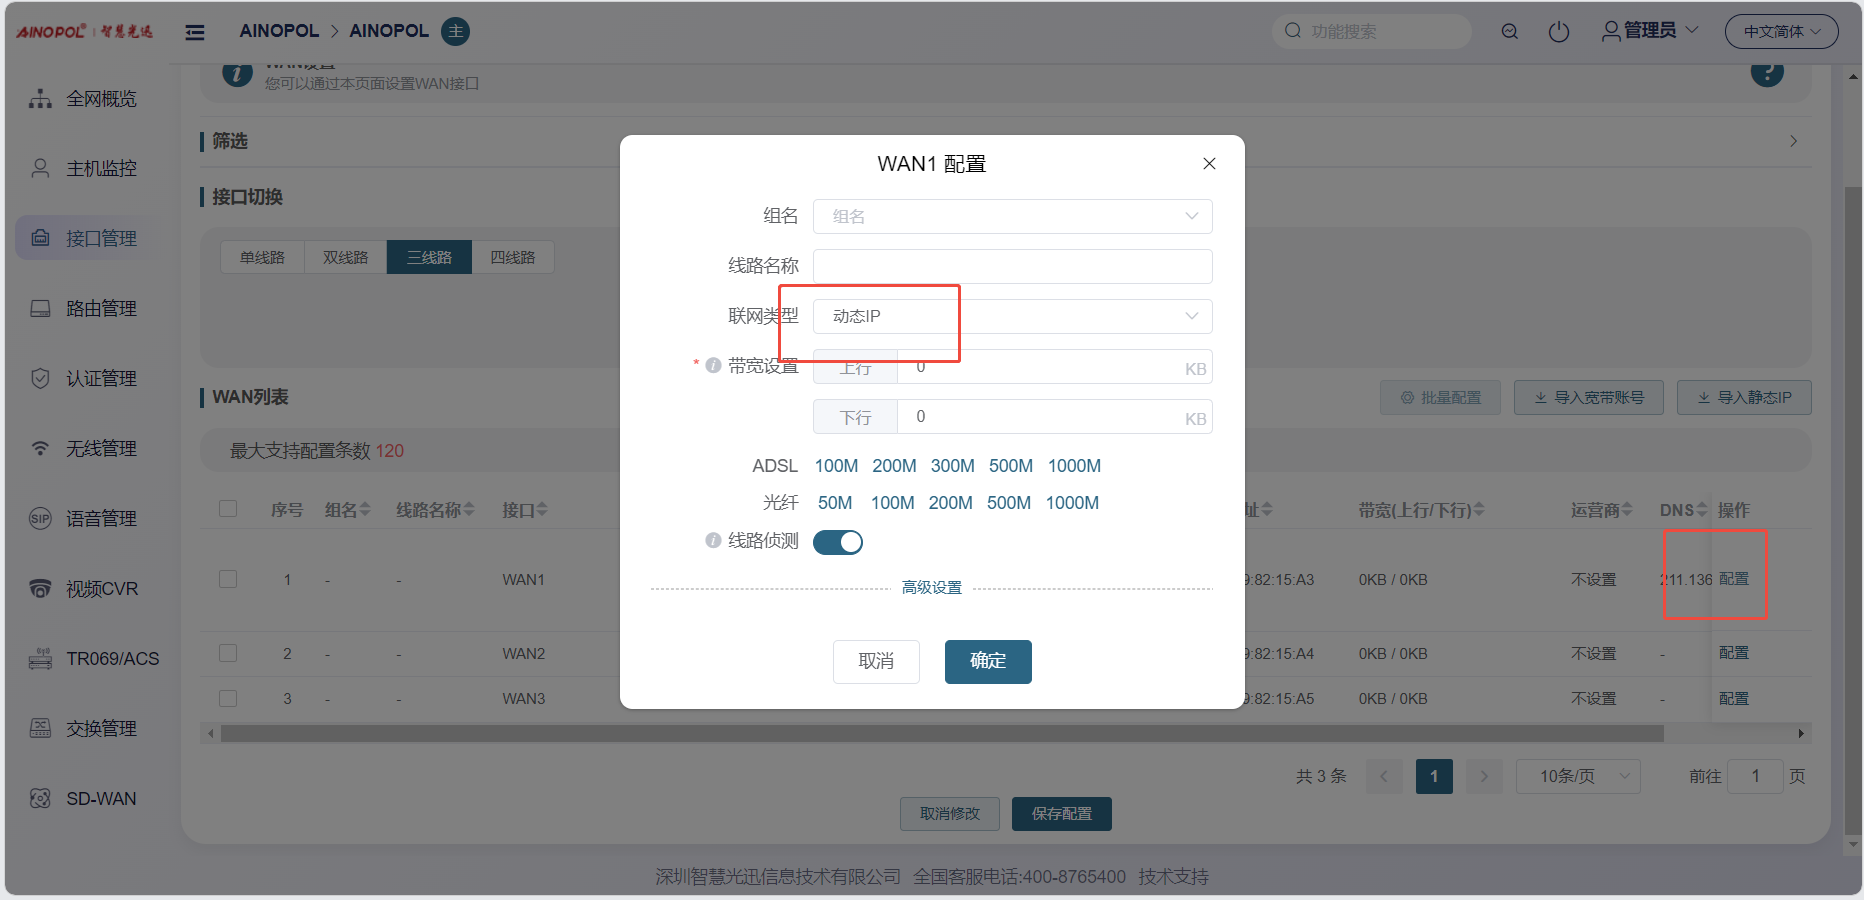Open 全网概览 network overview in sidebar
The image size is (1864, 900).
pyautogui.click(x=100, y=99)
